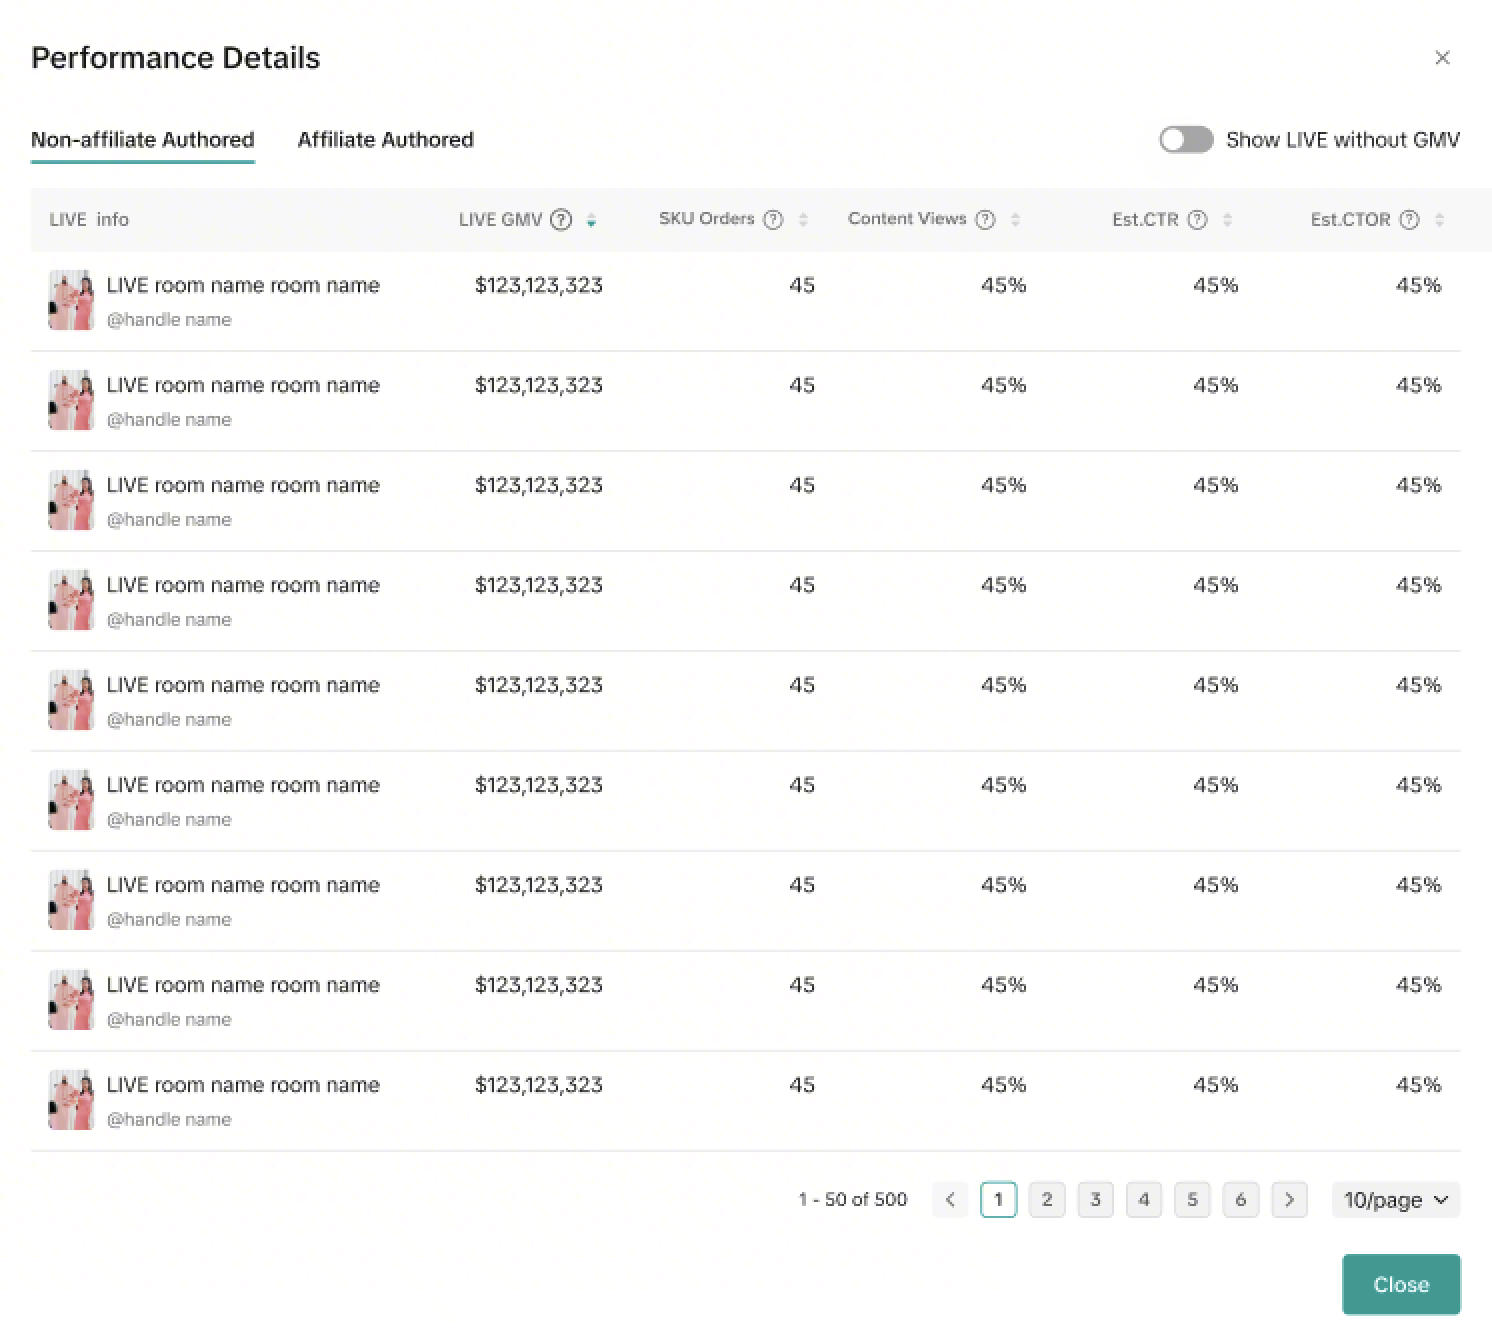Enable Show LIVE without GMV toggle

pos(1186,140)
